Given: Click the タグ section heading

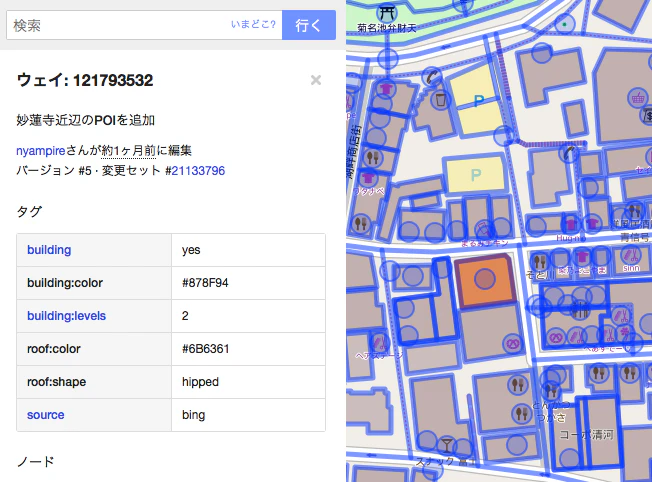Looking at the screenshot, I should click(29, 211).
